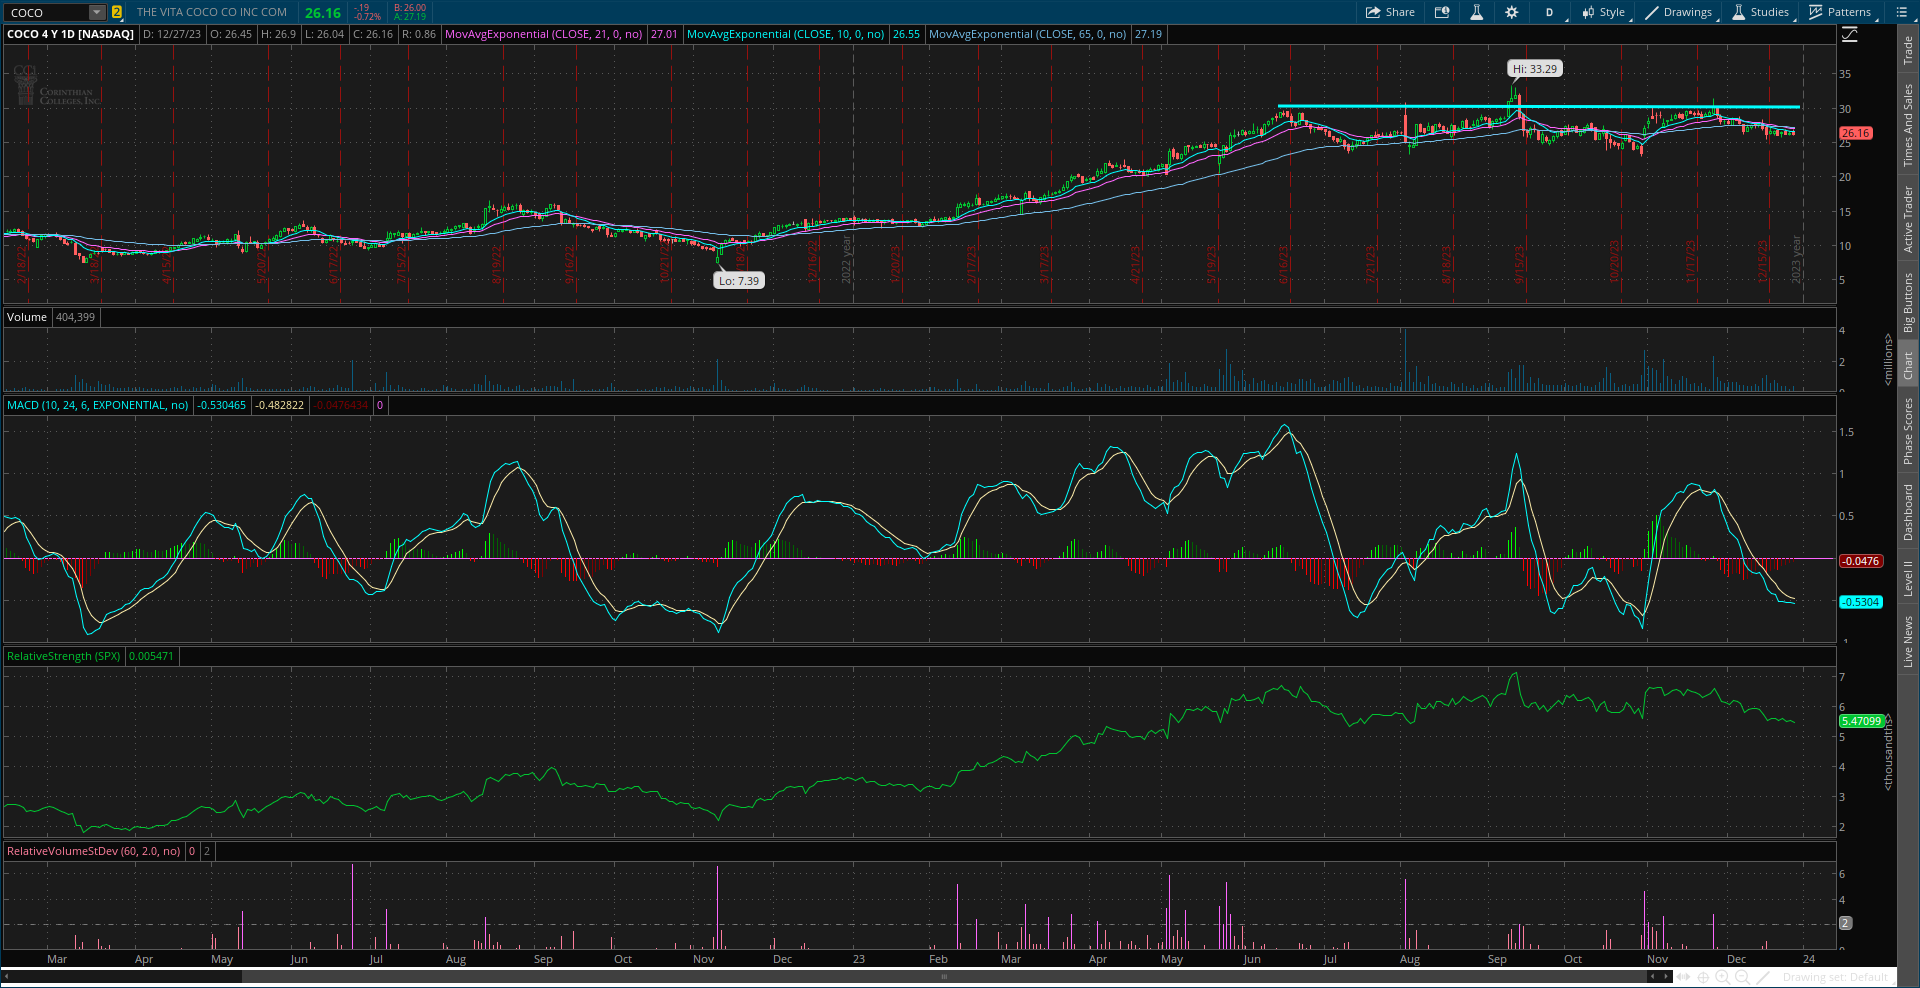Open the chart grid list menu icon

point(1901,12)
